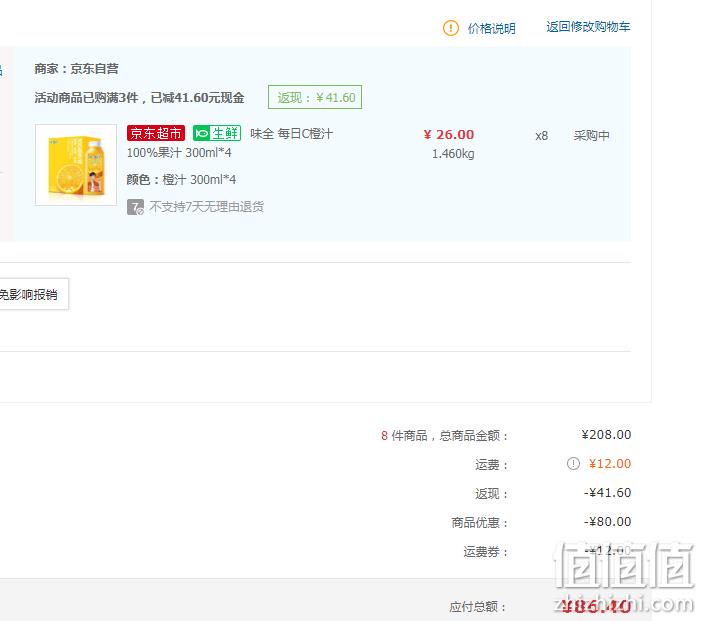
Task: Click the red 京东超市 tag
Action: click(x=156, y=133)
